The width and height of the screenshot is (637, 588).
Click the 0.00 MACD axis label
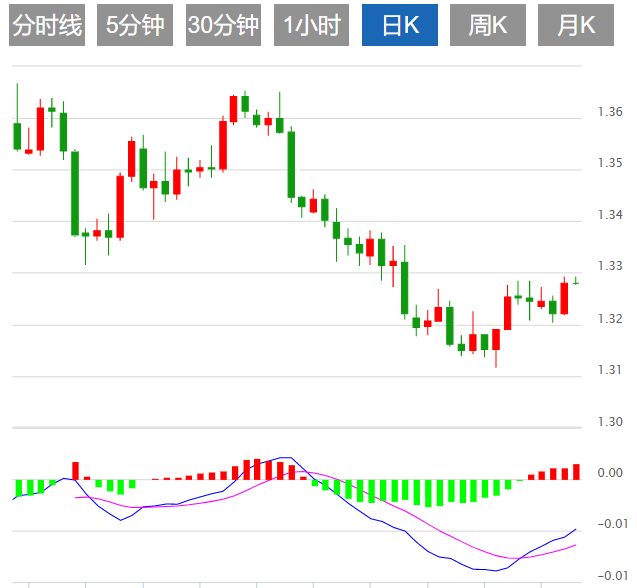[610, 473]
